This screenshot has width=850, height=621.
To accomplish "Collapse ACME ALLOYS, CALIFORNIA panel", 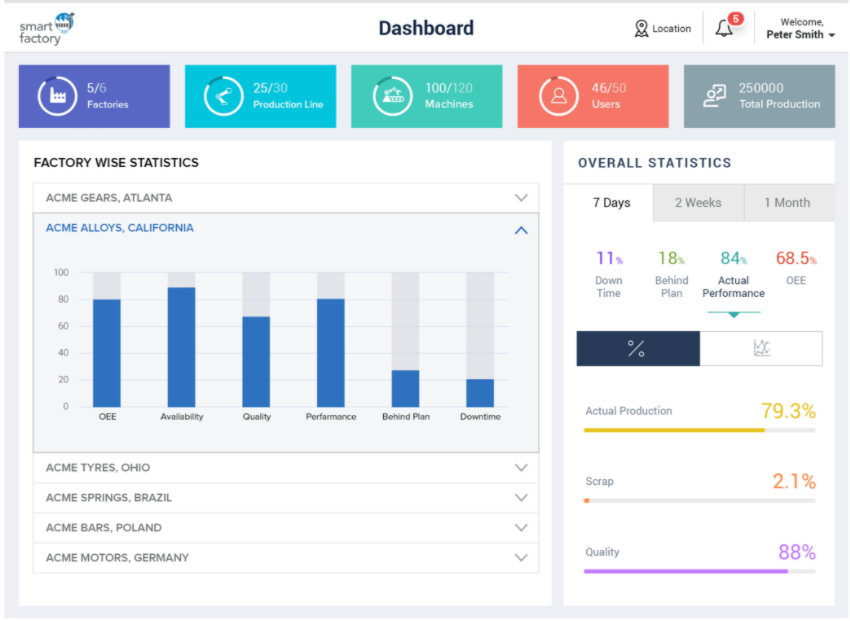I will point(520,230).
